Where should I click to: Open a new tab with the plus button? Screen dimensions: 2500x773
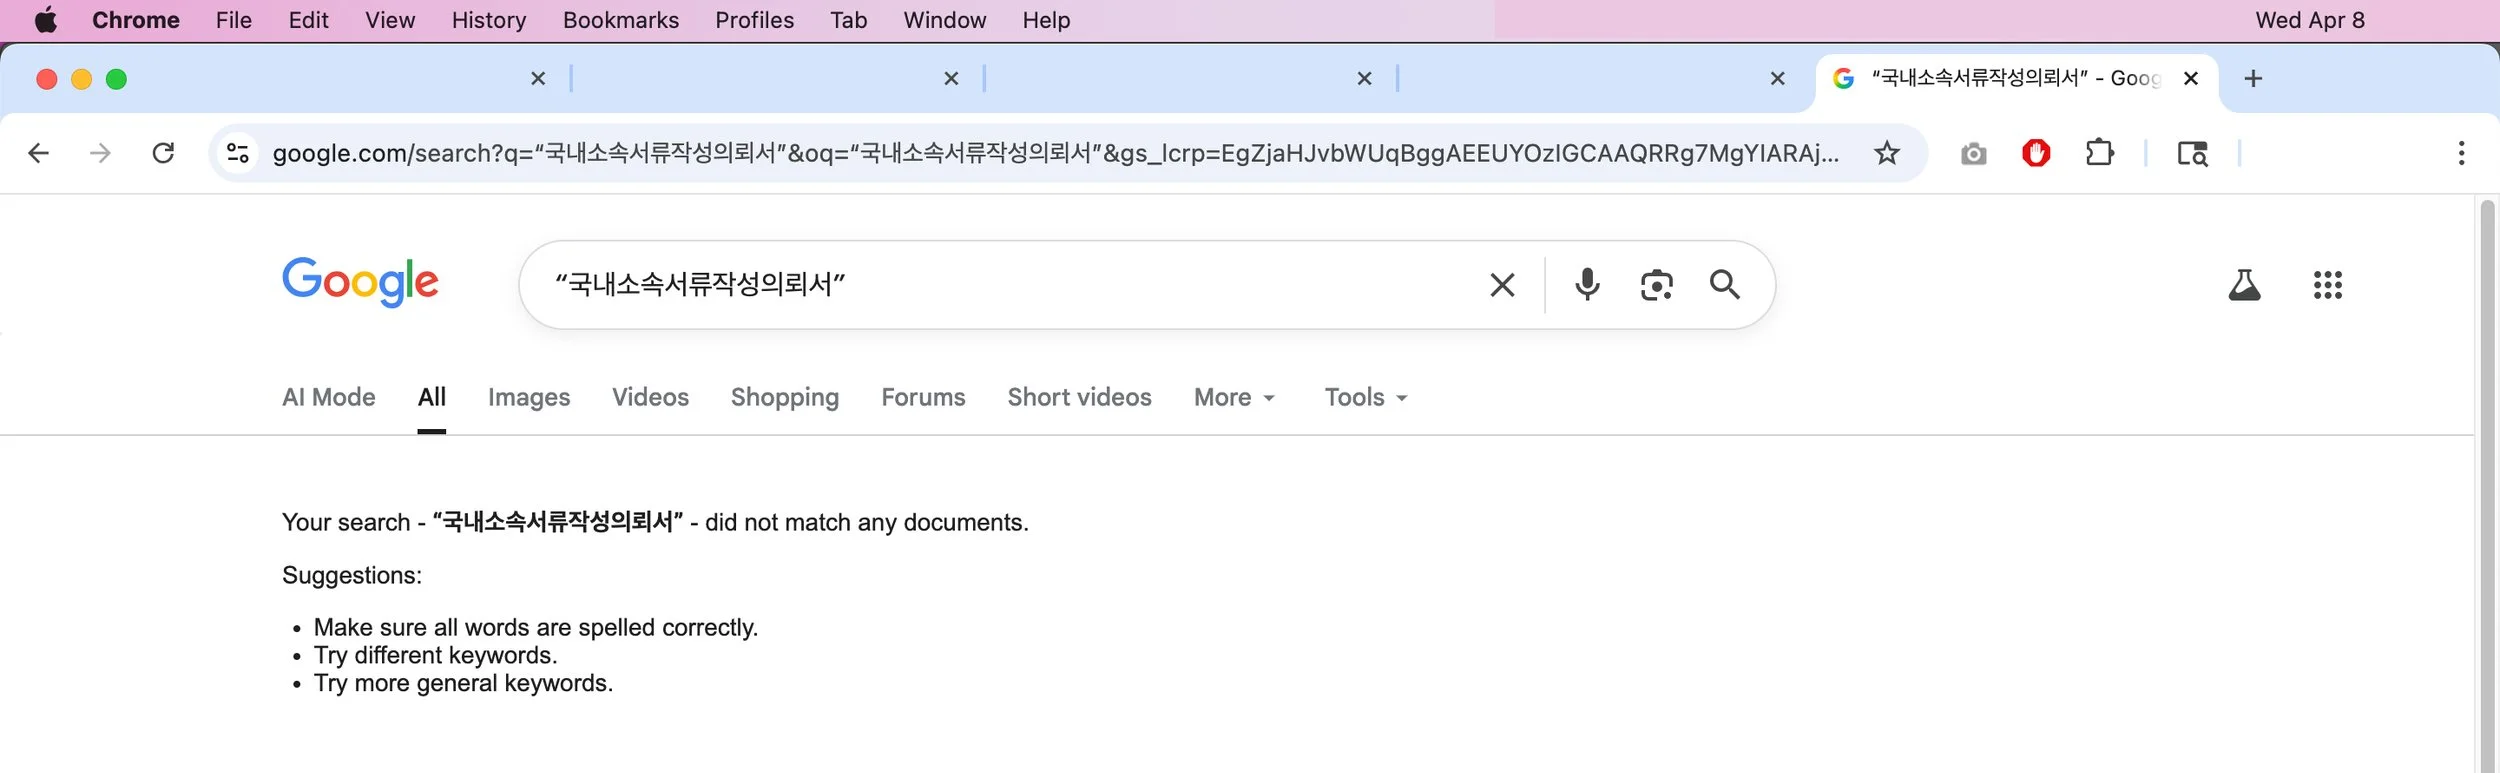pyautogui.click(x=2253, y=78)
